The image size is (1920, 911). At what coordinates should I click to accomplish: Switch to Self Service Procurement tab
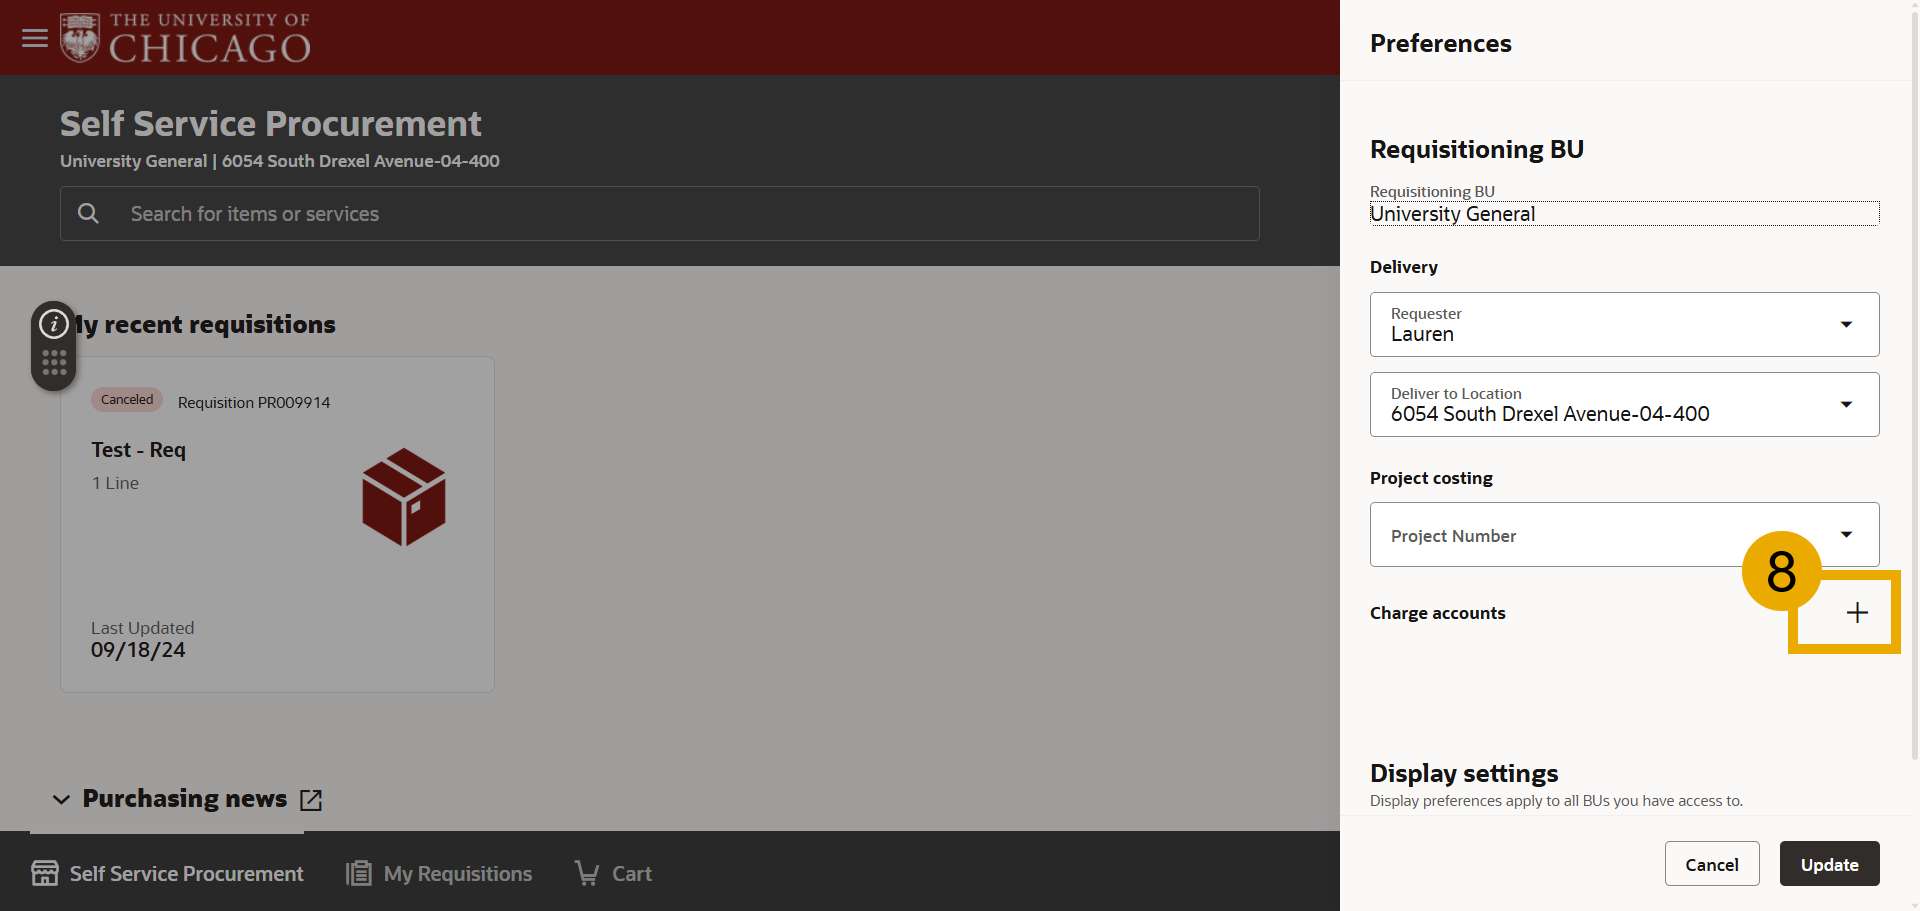pos(167,873)
